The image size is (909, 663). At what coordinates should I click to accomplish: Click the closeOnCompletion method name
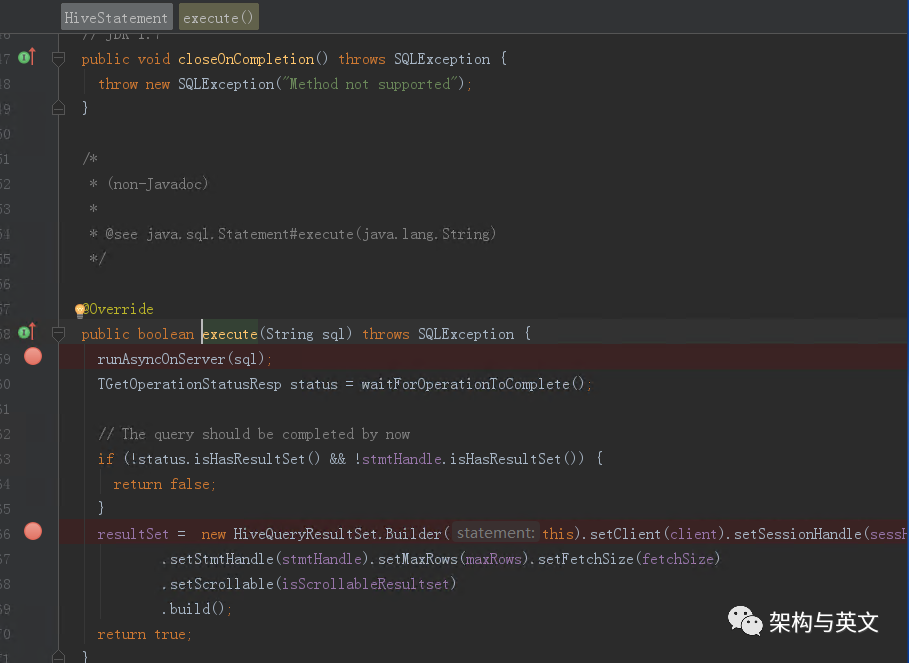click(246, 59)
